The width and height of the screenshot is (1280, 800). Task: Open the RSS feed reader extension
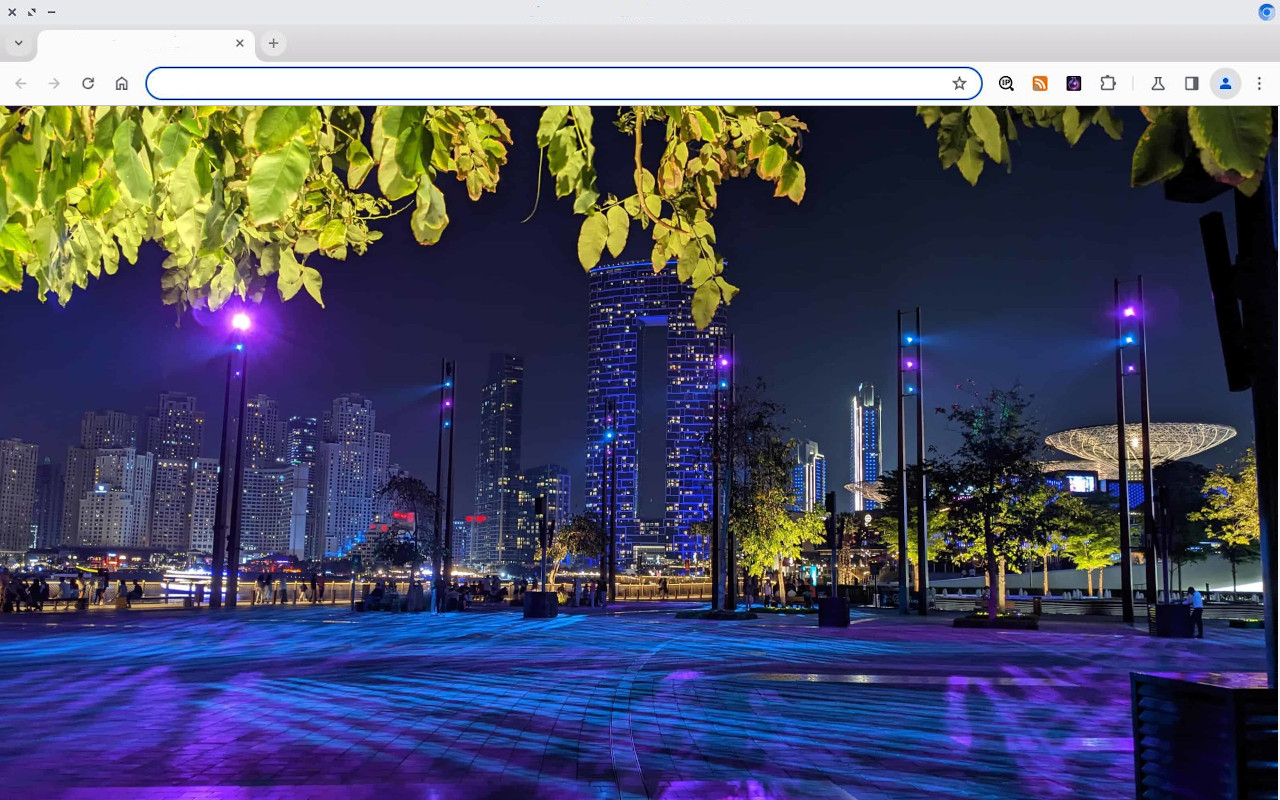1040,83
